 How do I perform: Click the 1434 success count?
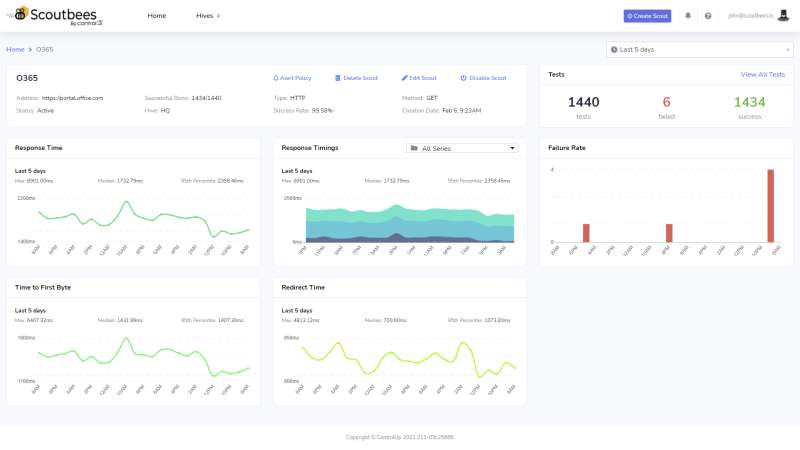749,102
